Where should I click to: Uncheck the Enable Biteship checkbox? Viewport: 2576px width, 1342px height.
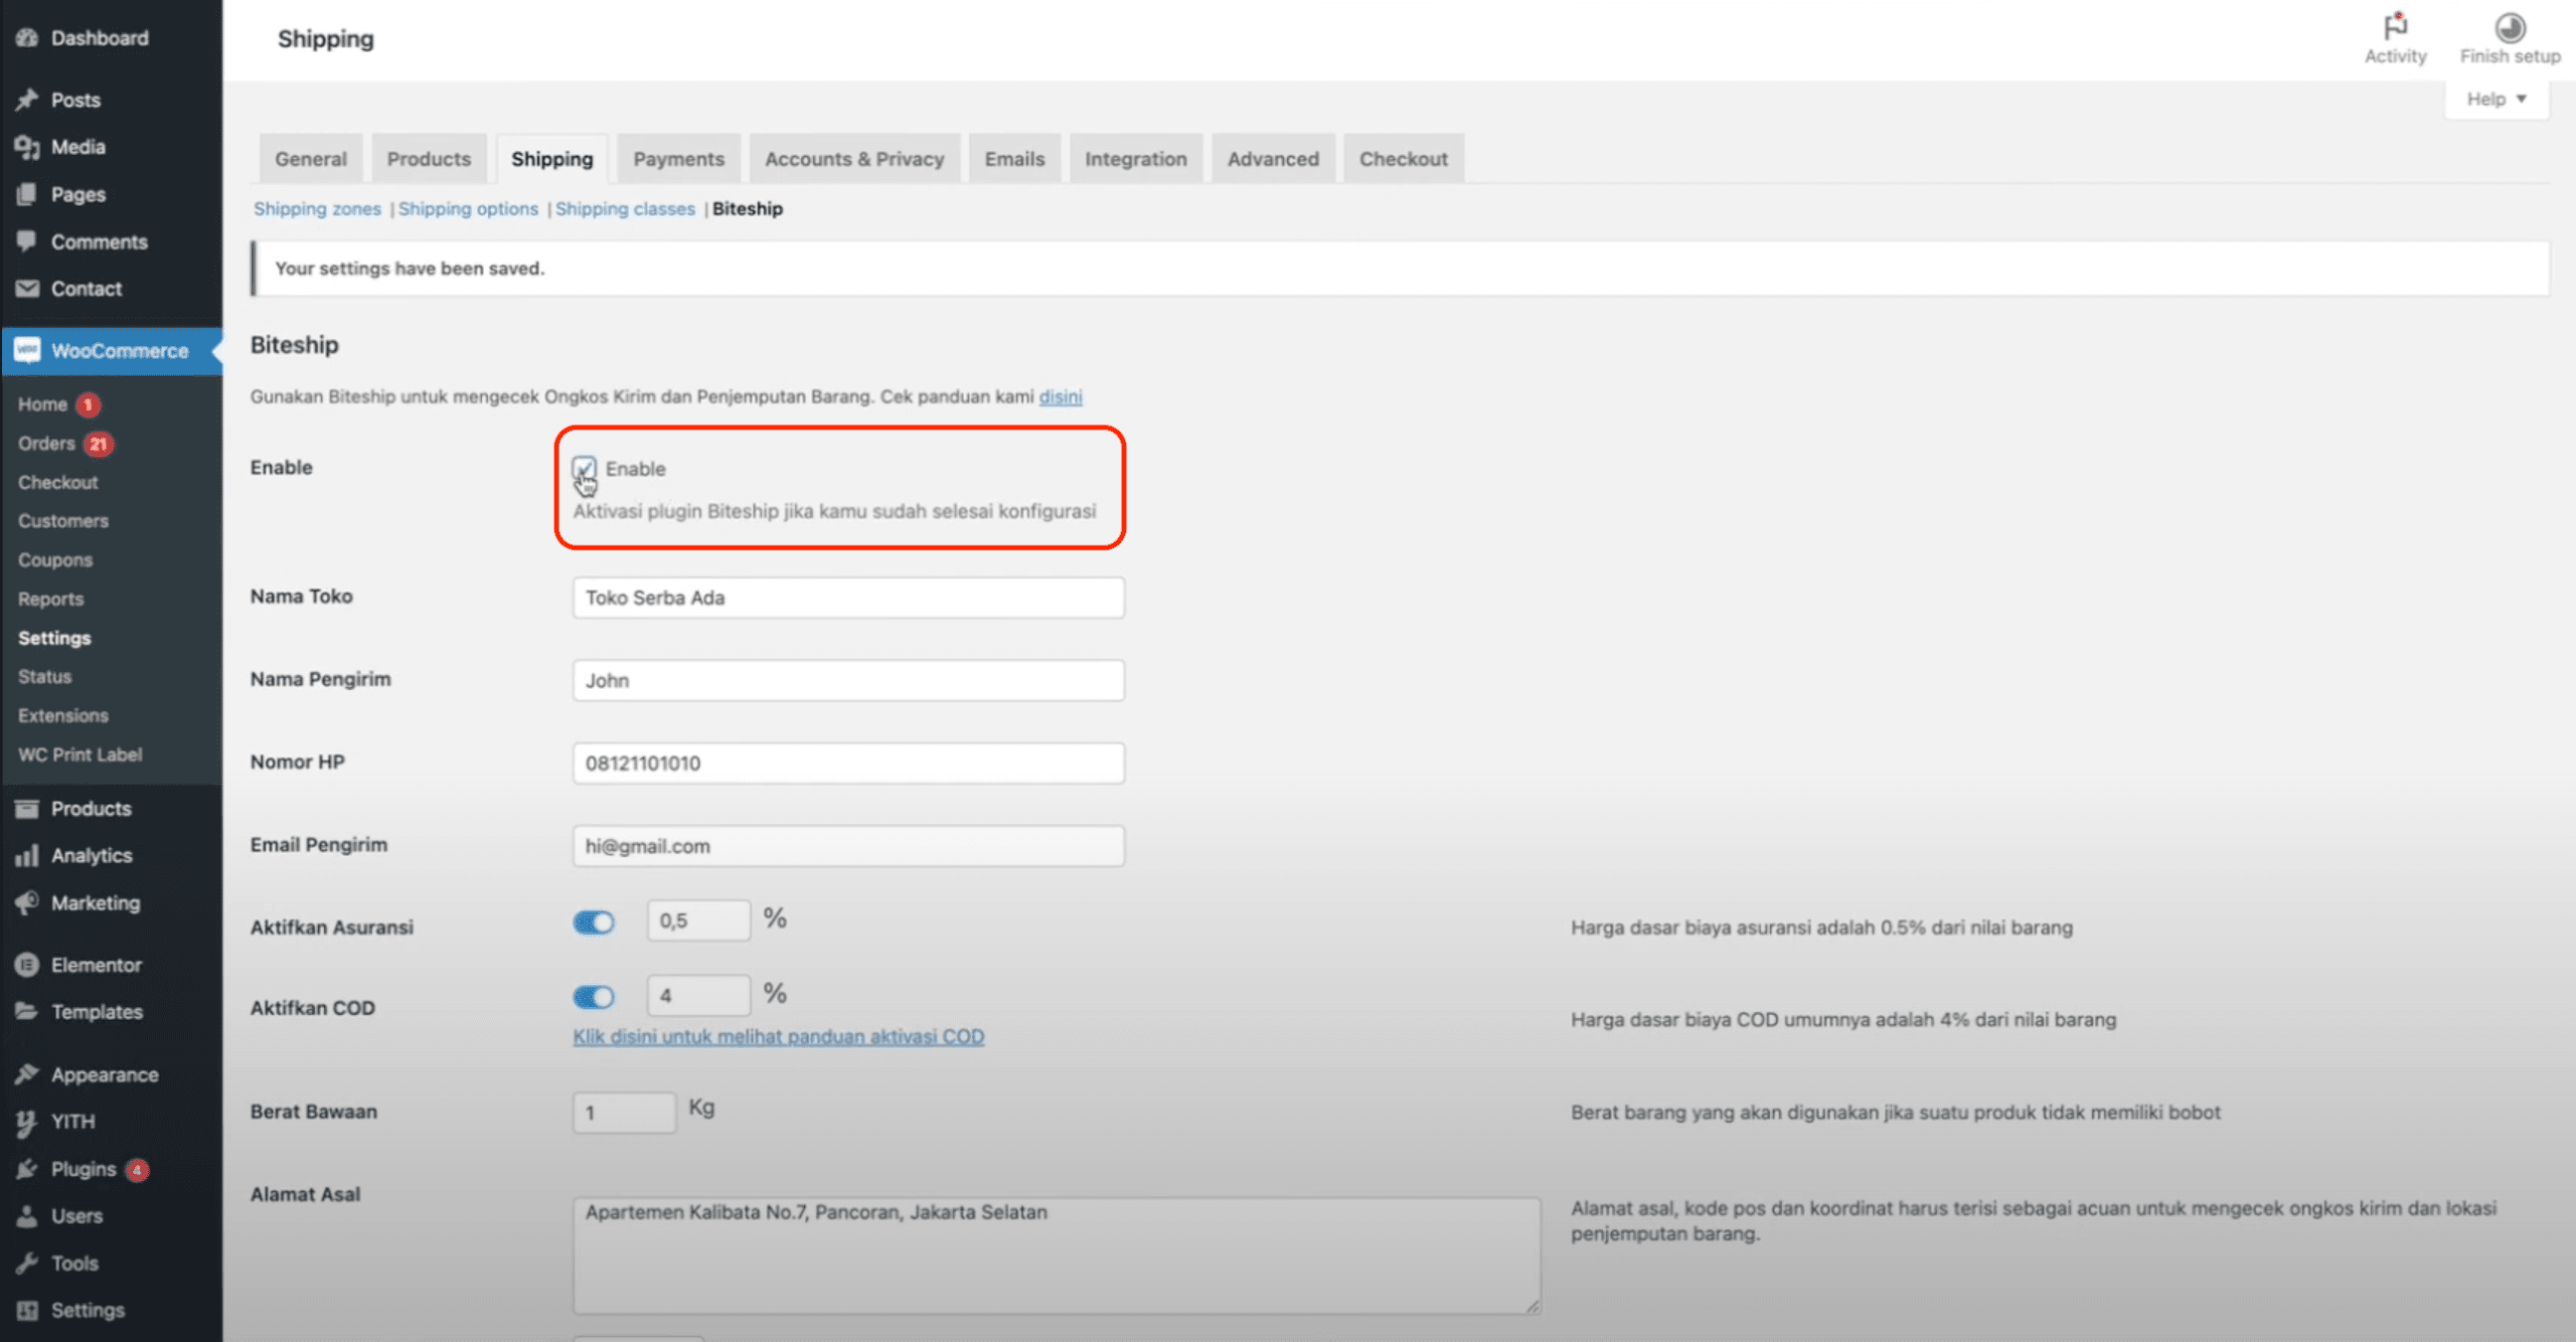[584, 468]
